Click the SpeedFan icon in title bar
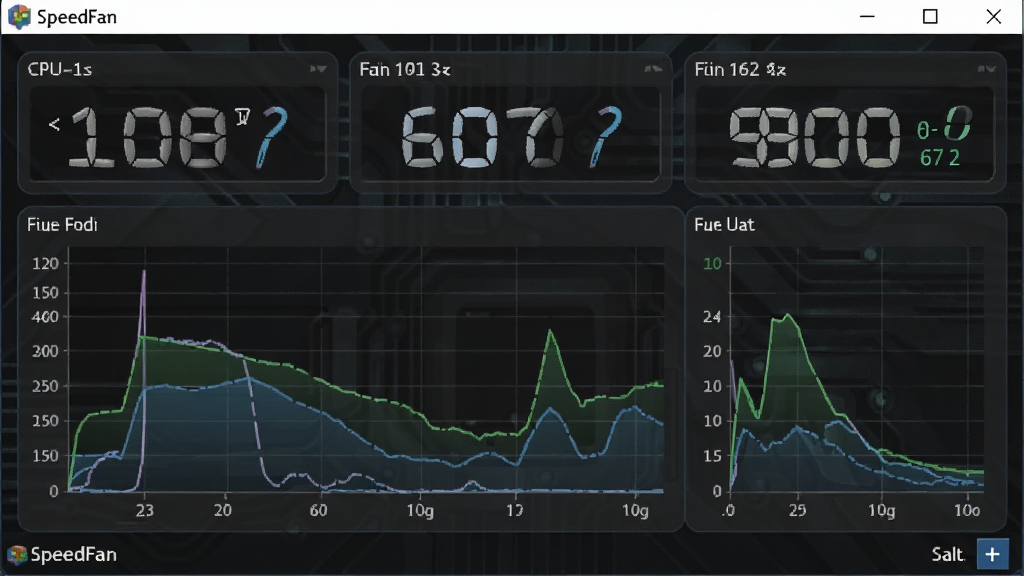 pos(19,17)
